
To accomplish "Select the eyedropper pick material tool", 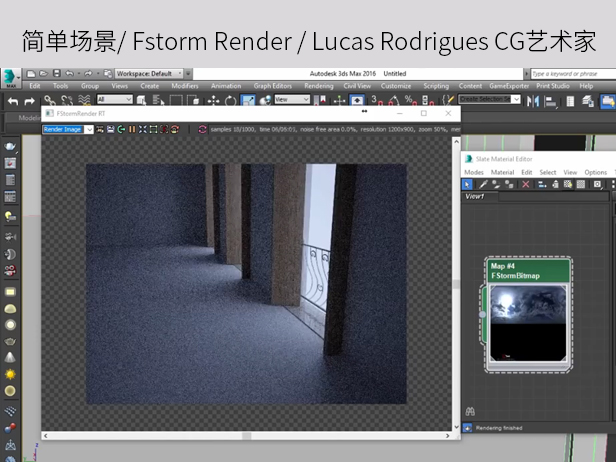I will [x=482, y=184].
